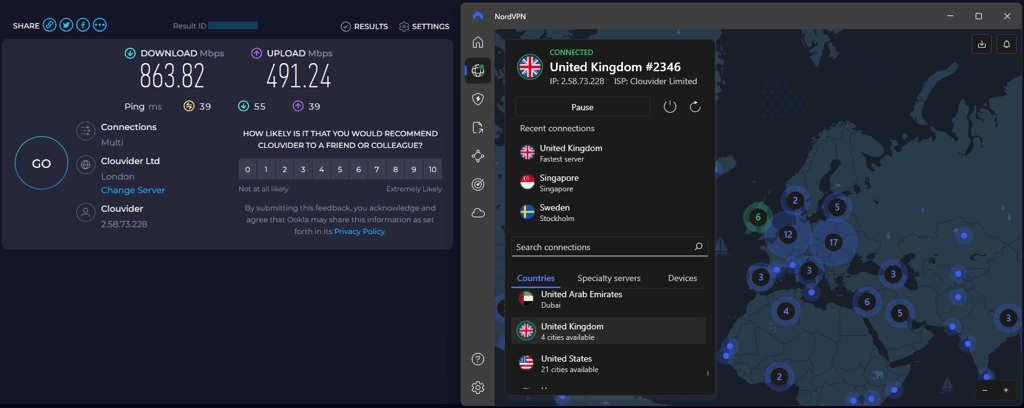Click the search magnifier icon
This screenshot has width=1024, height=408.
[698, 247]
